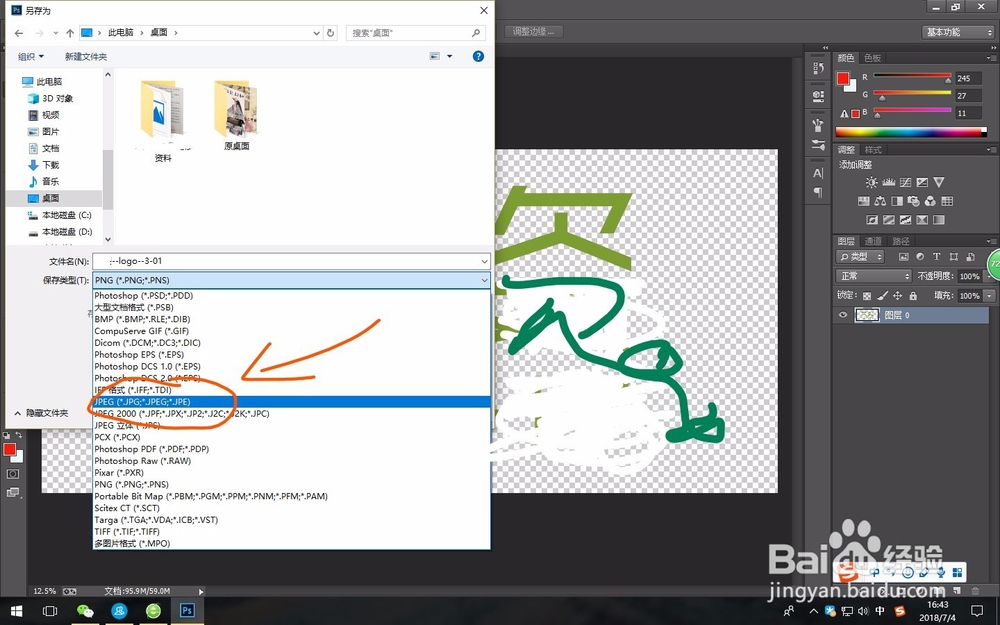Open the Character panel icon
The width and height of the screenshot is (1000, 625).
(818, 173)
